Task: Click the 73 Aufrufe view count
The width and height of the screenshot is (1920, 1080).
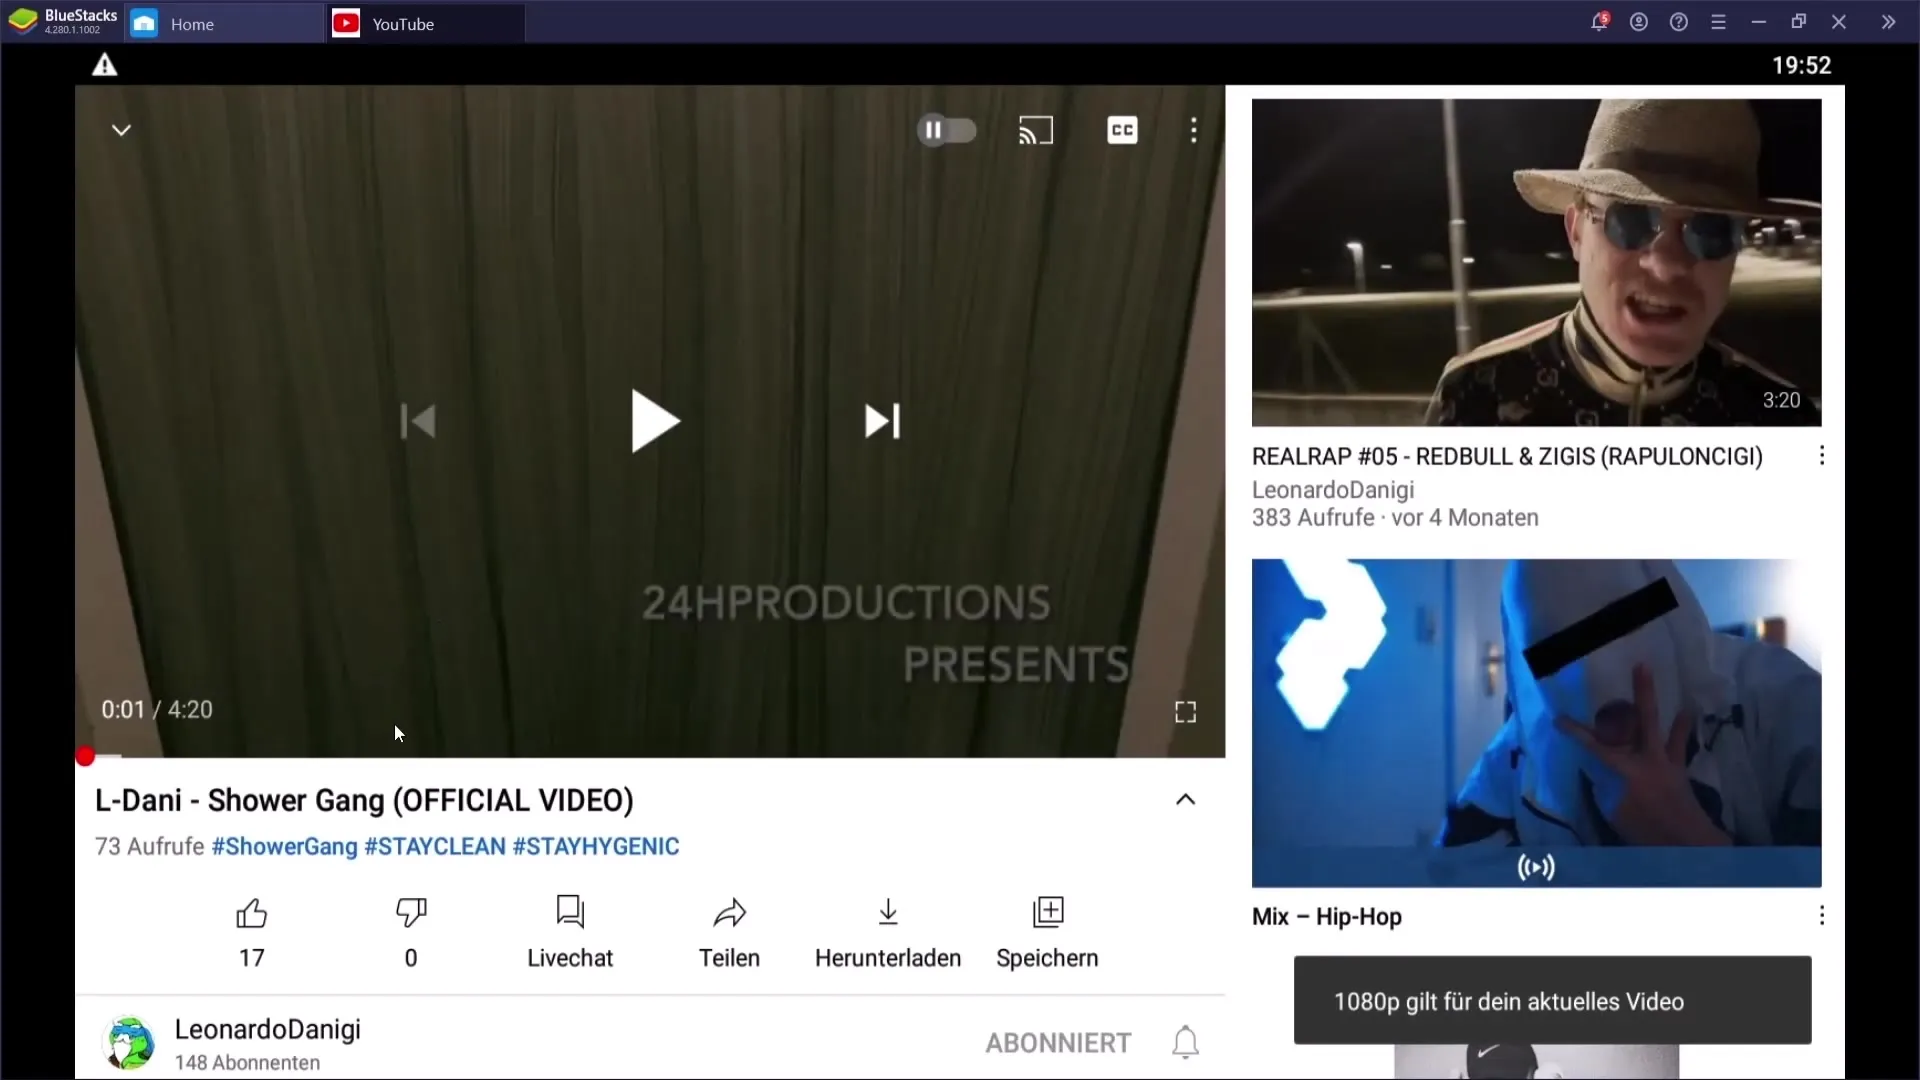Action: [150, 847]
